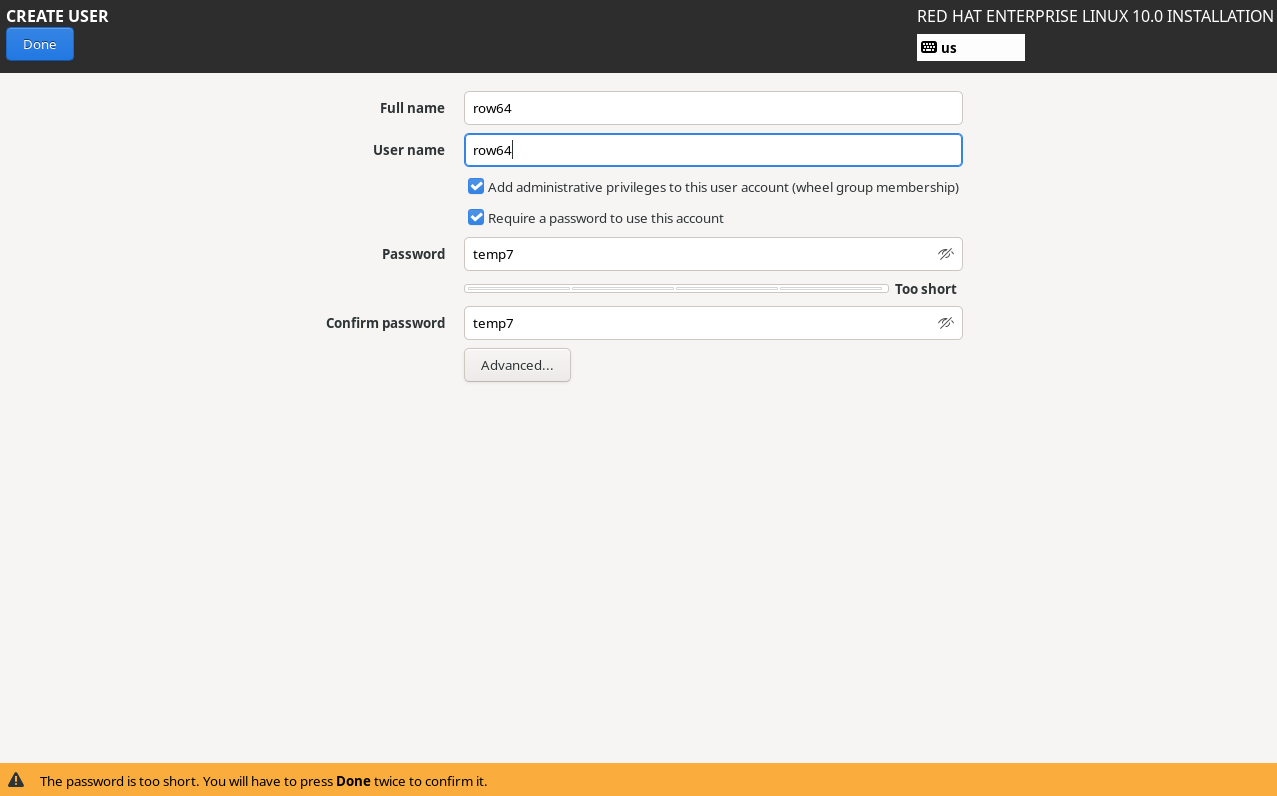Hide password with Password field eye icon
1277x796 pixels.
(945, 254)
